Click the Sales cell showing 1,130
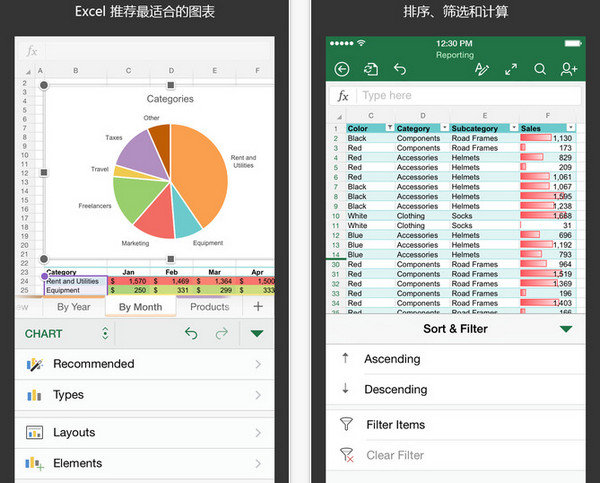600x483 pixels. click(547, 138)
